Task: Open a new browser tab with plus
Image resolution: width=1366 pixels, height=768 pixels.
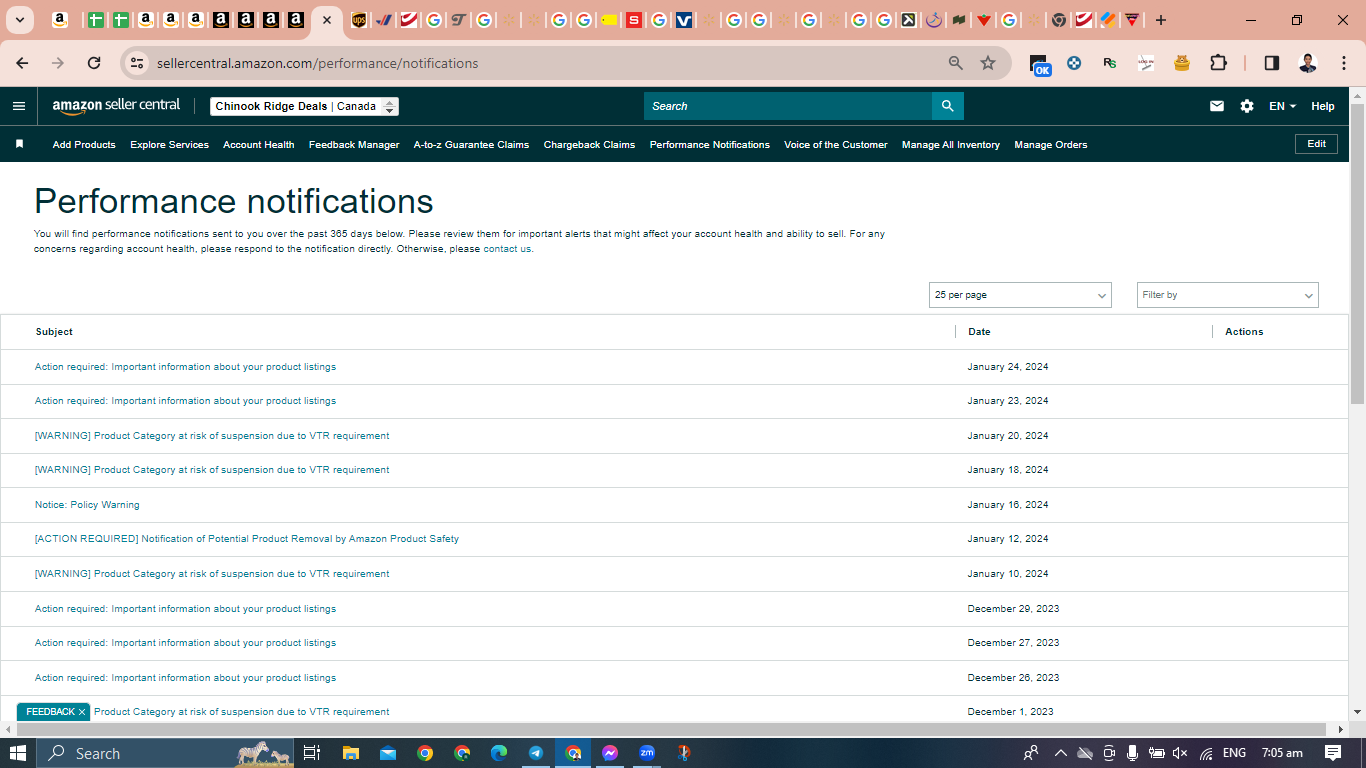Action: pos(1161,20)
